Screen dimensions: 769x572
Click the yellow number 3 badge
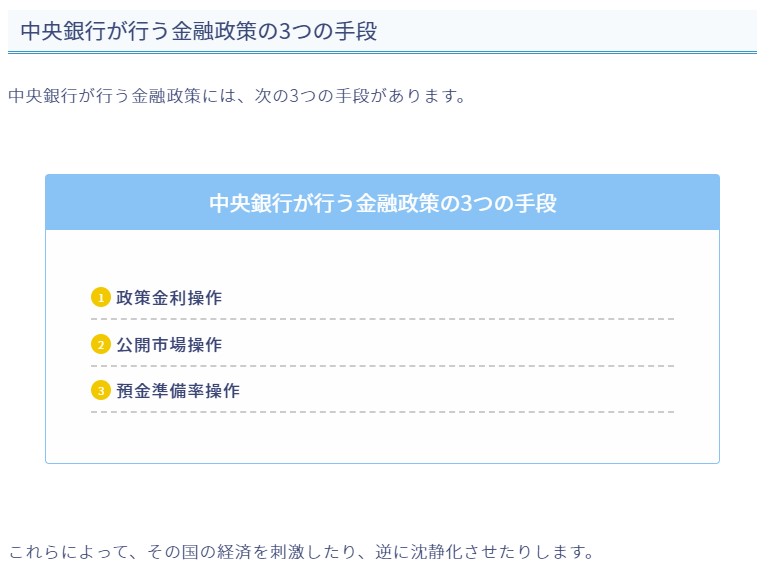[100, 390]
